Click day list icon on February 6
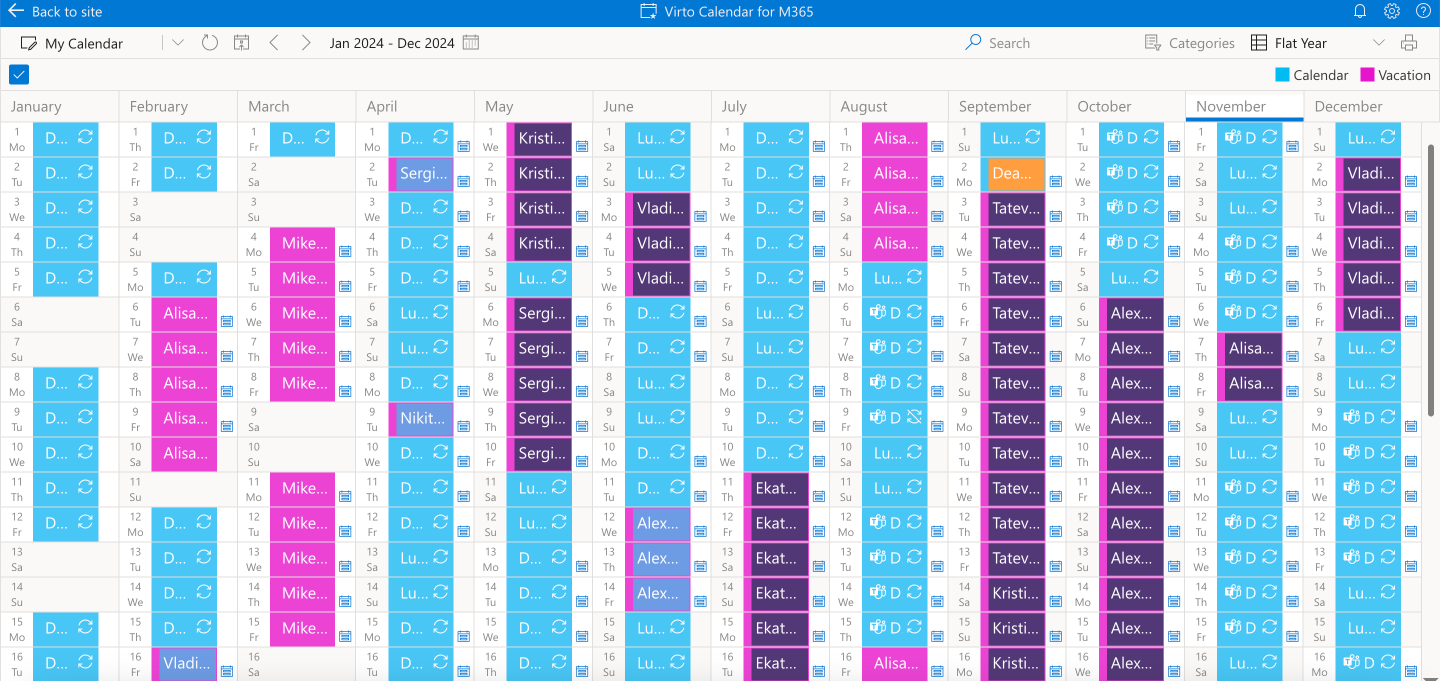This screenshot has width=1440, height=681. (226, 321)
